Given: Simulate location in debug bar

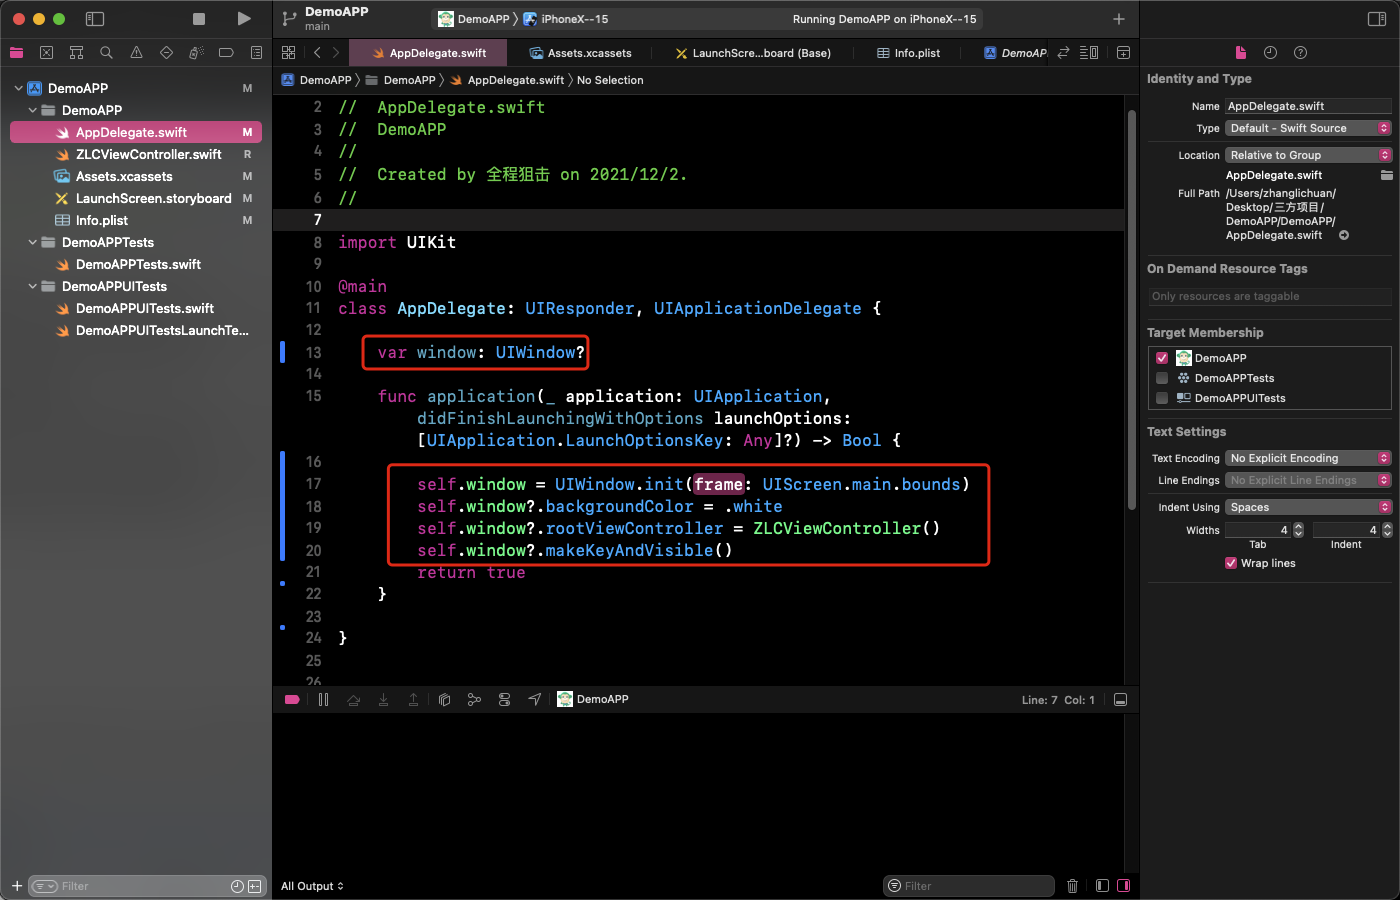Looking at the screenshot, I should coord(534,699).
